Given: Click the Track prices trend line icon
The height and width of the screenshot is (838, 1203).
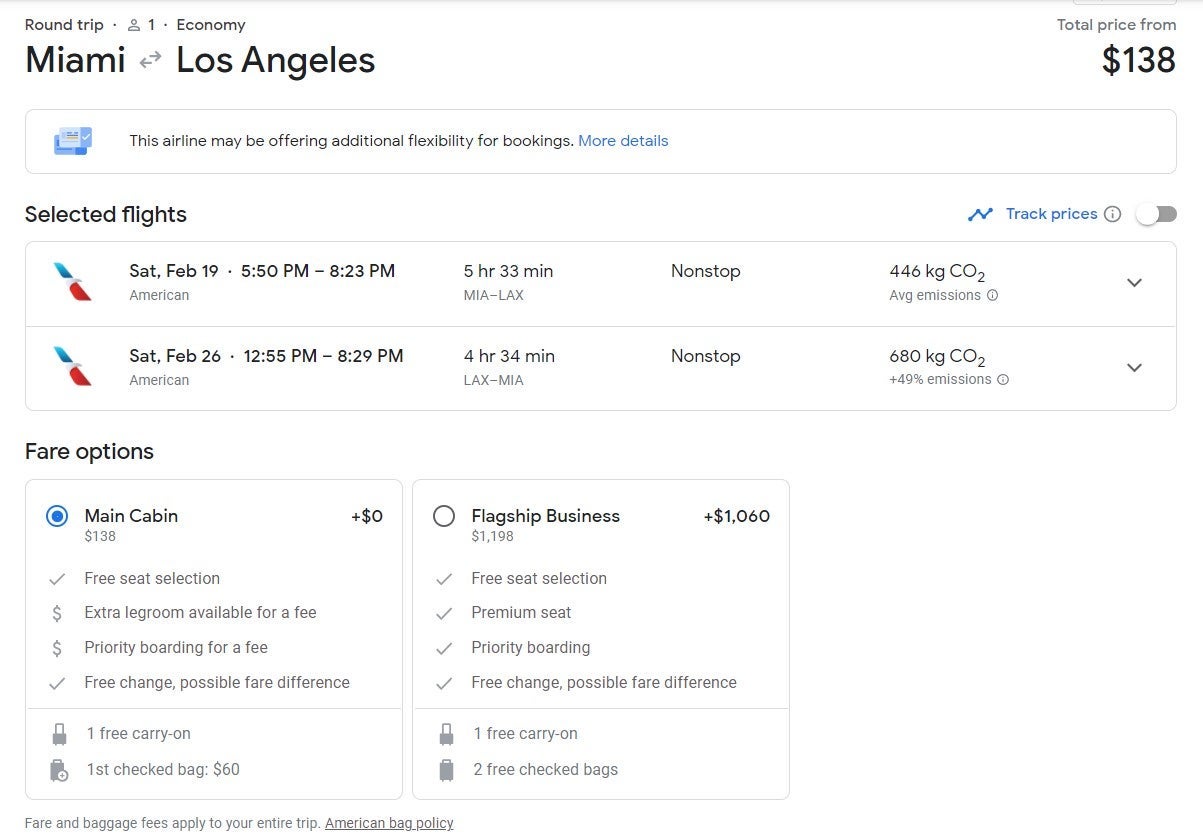Looking at the screenshot, I should 980,214.
